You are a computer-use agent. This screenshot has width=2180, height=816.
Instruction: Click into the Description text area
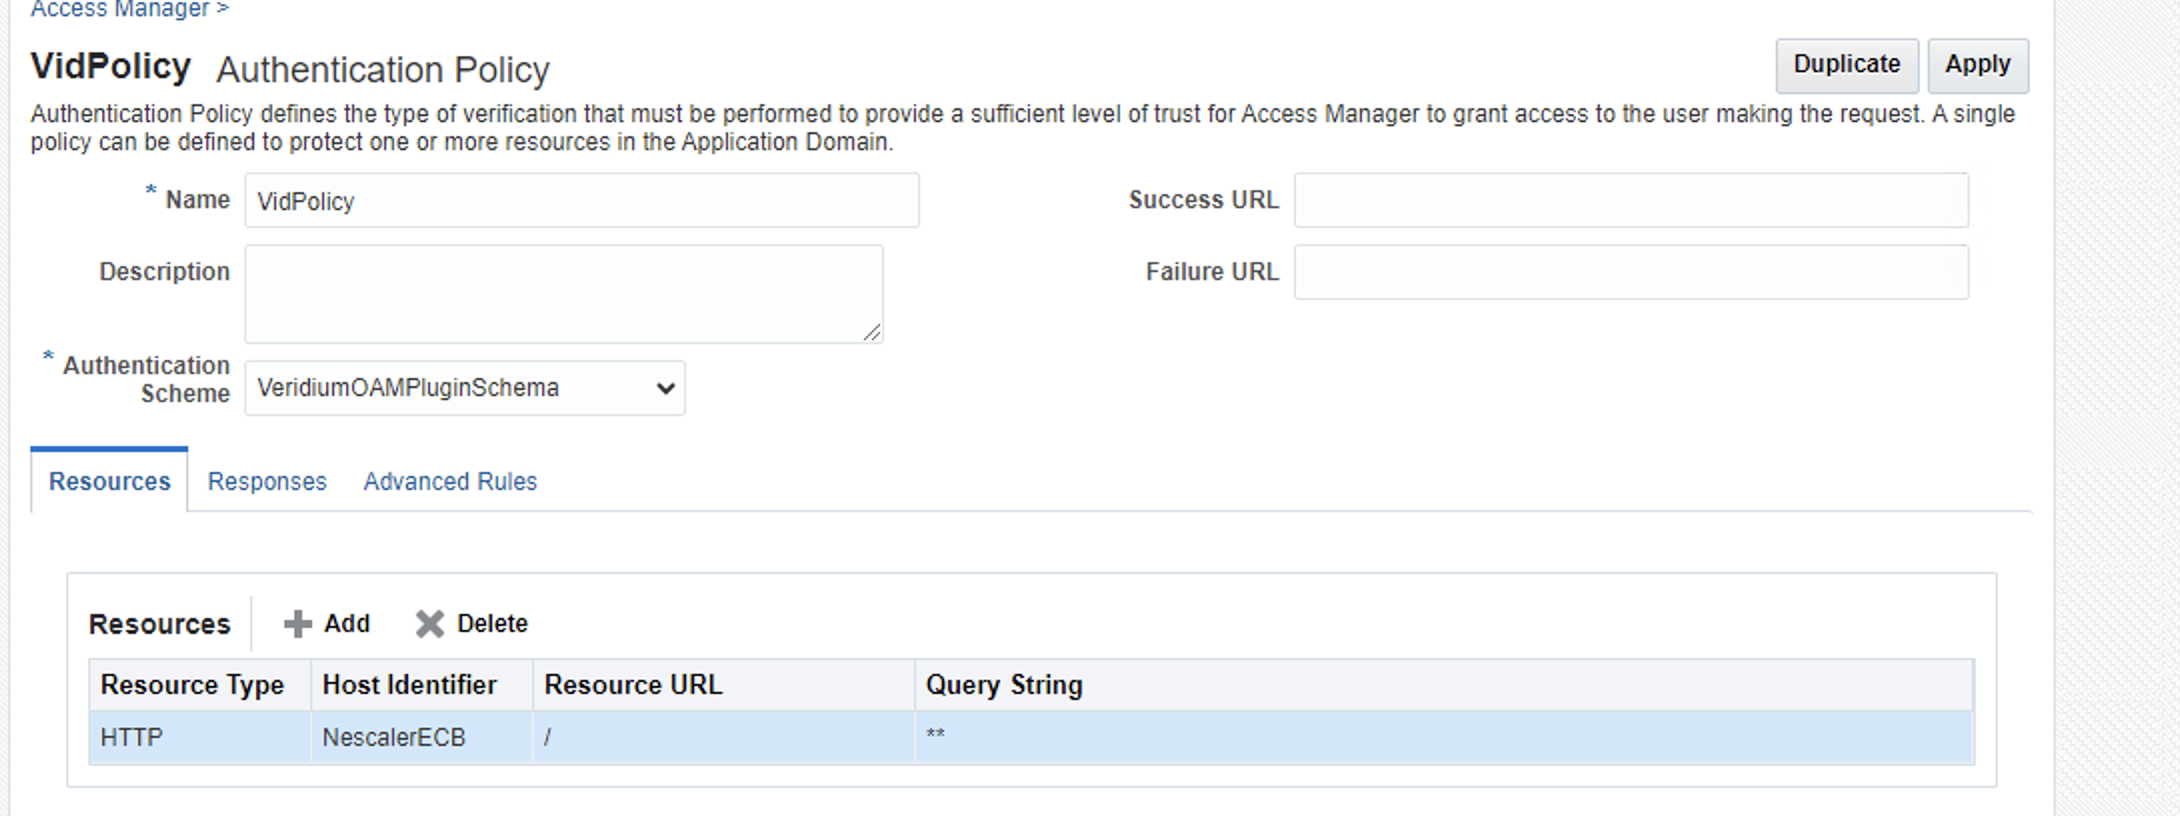point(563,294)
